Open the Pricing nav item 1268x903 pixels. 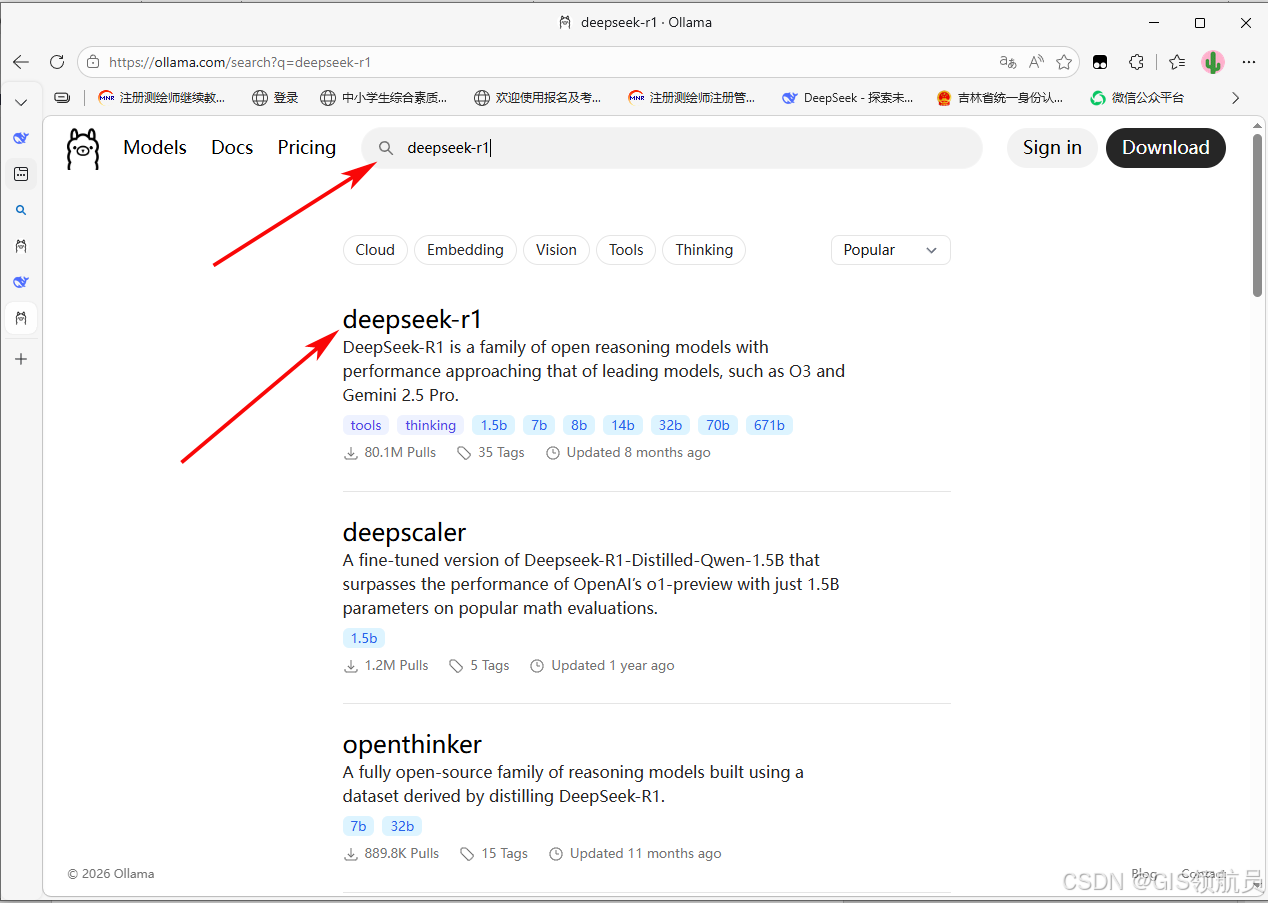tap(307, 148)
